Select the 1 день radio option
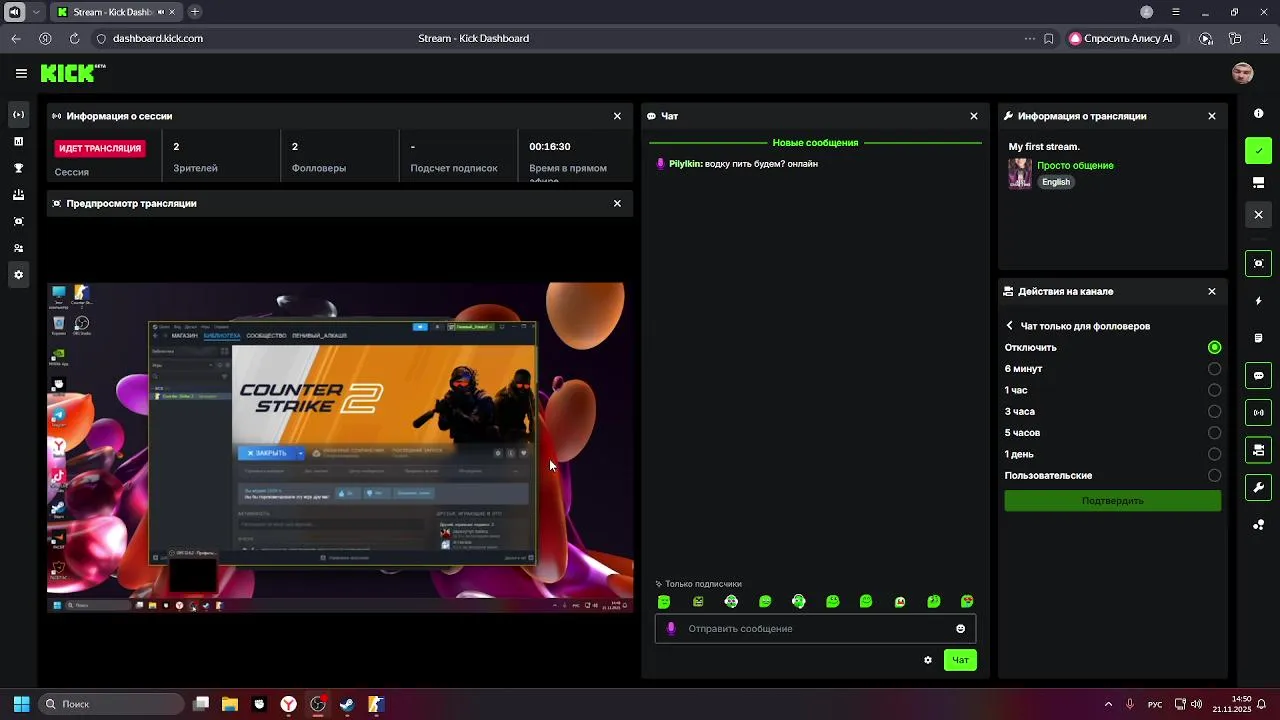Screen dimensions: 1280x720 (x=1214, y=454)
